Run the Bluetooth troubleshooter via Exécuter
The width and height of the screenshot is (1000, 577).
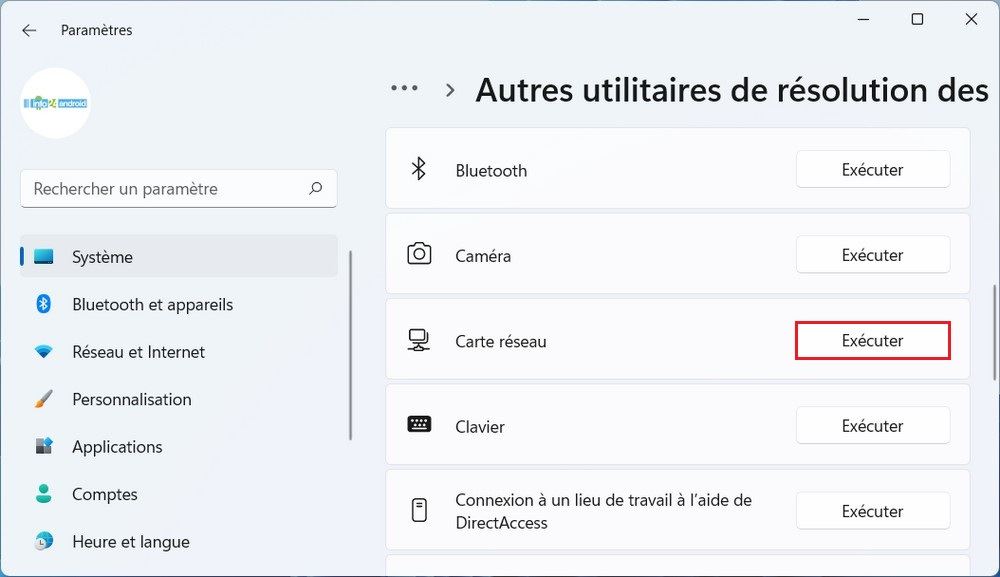pos(872,169)
